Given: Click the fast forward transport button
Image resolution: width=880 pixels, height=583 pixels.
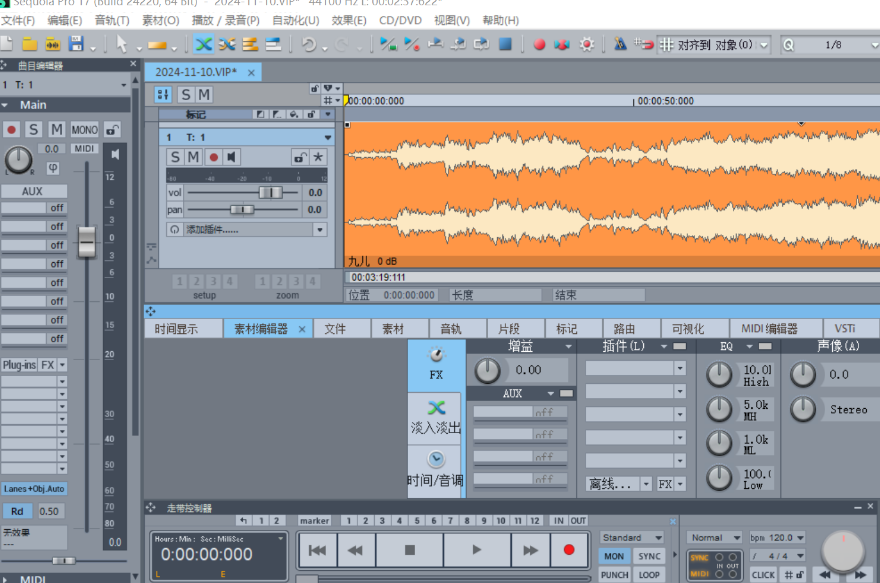Looking at the screenshot, I should pos(530,550).
